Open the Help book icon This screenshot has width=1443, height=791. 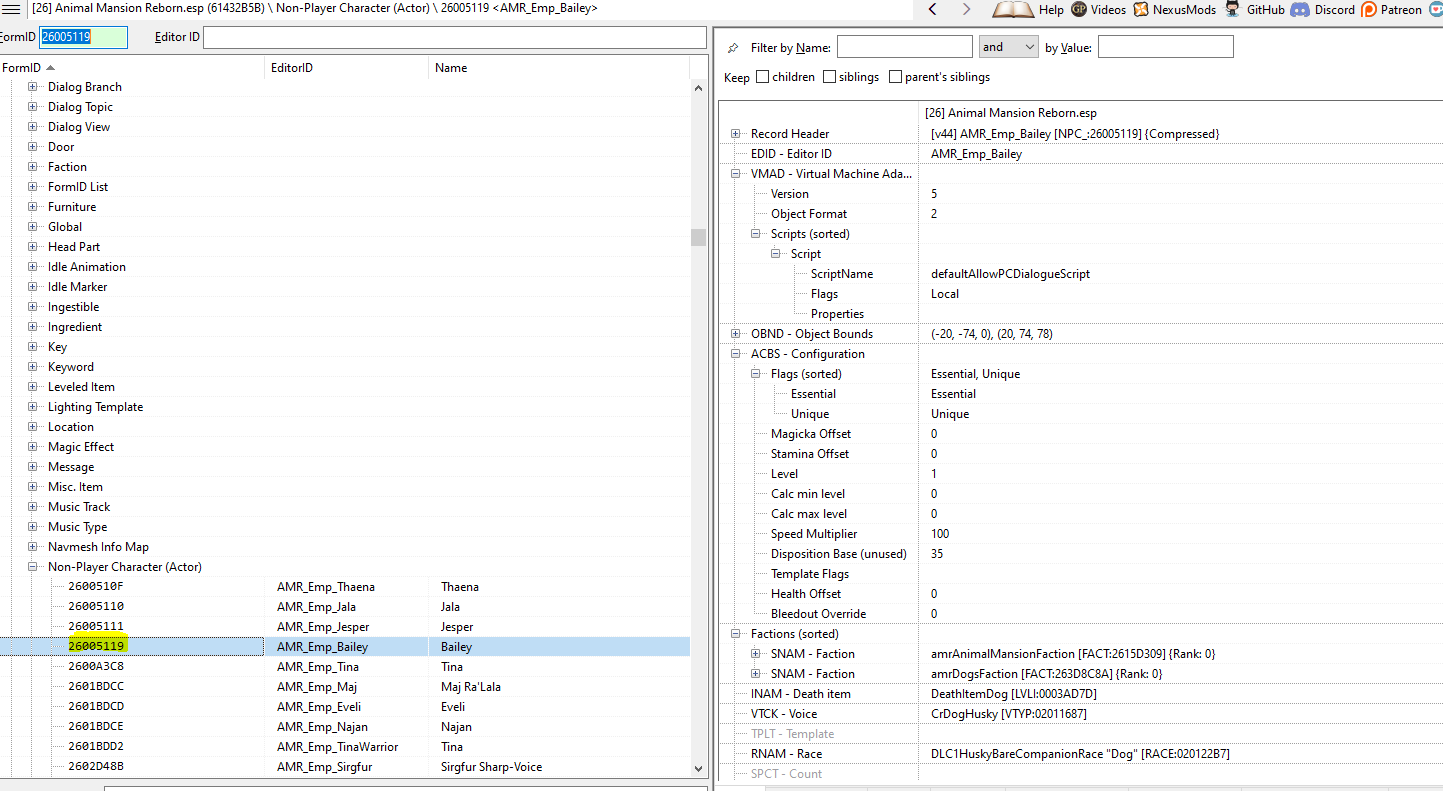pos(1013,9)
